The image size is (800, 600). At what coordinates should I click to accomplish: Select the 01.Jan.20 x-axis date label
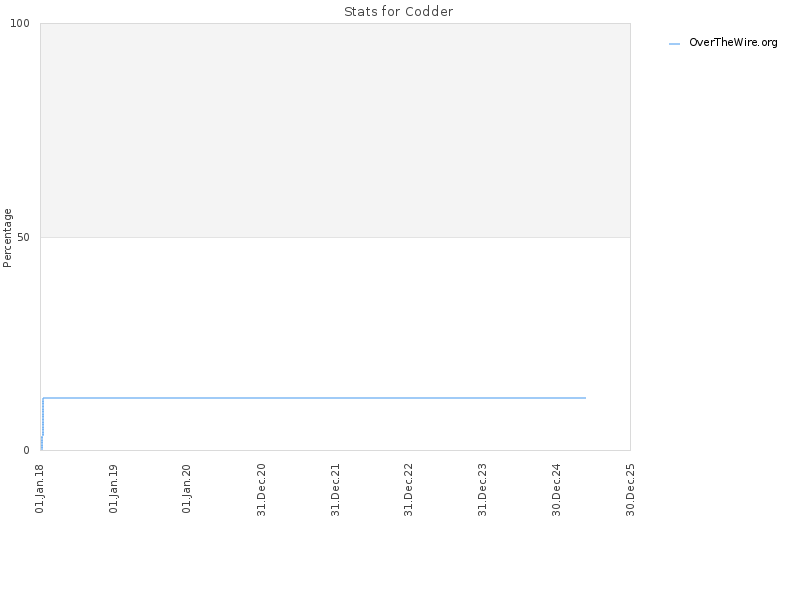click(187, 489)
